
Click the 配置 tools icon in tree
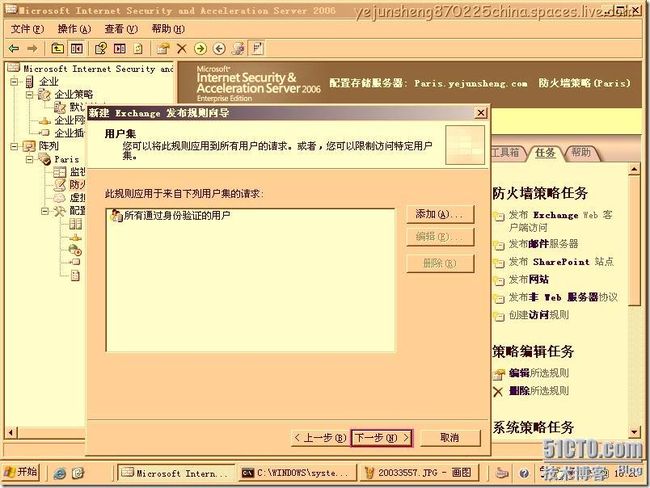click(60, 211)
